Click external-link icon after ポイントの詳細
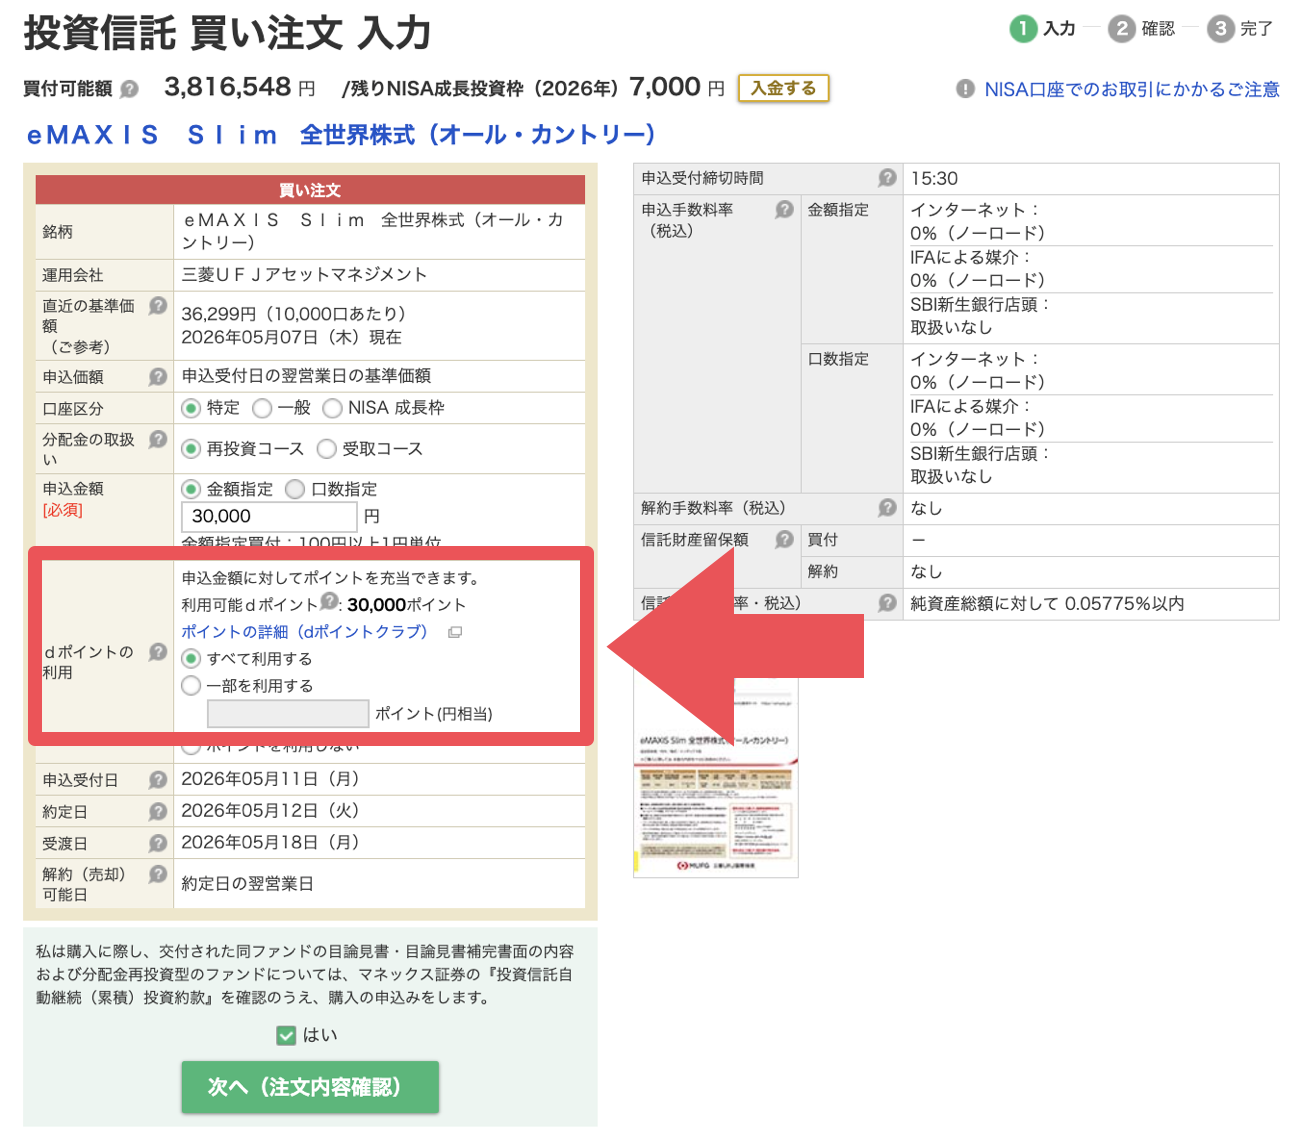The width and height of the screenshot is (1302, 1140). [455, 633]
